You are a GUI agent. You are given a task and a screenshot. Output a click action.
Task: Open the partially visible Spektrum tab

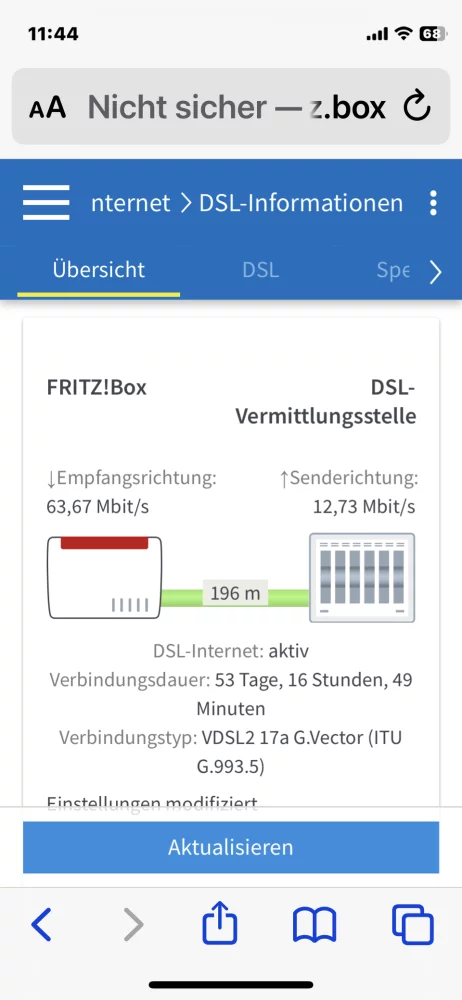(393, 270)
